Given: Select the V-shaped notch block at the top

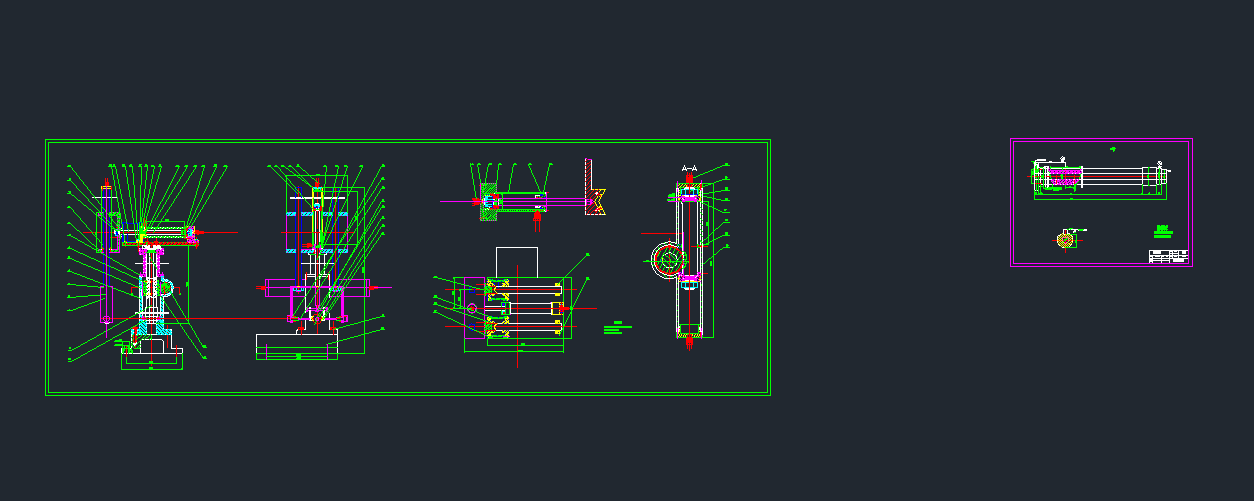Looking at the screenshot, I should click(597, 200).
